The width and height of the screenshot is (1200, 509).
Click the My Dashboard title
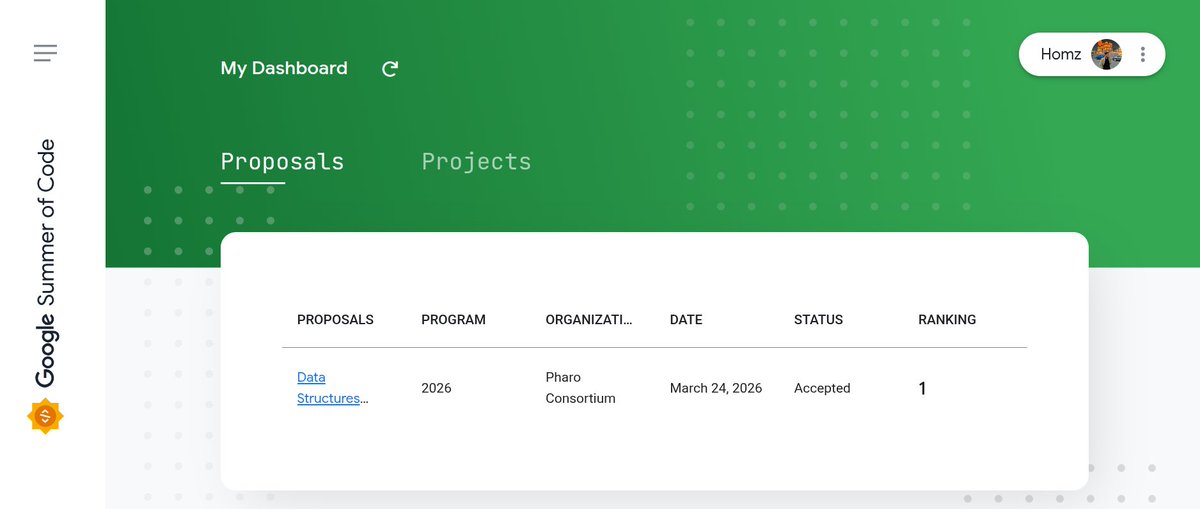[x=284, y=68]
